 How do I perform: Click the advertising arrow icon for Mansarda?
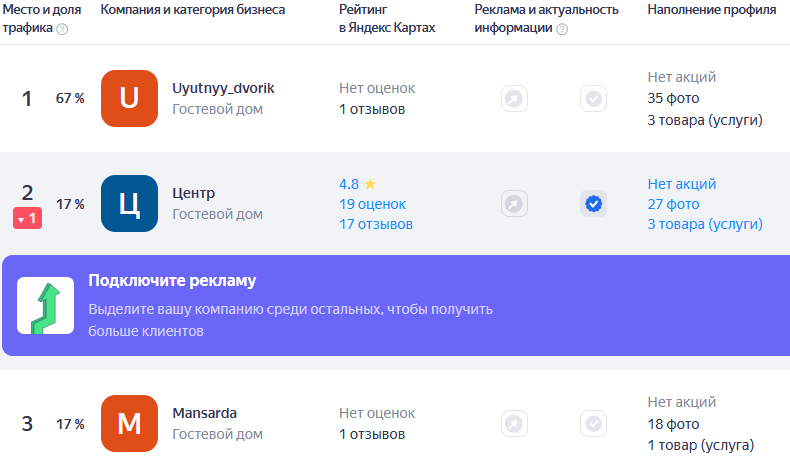[514, 423]
